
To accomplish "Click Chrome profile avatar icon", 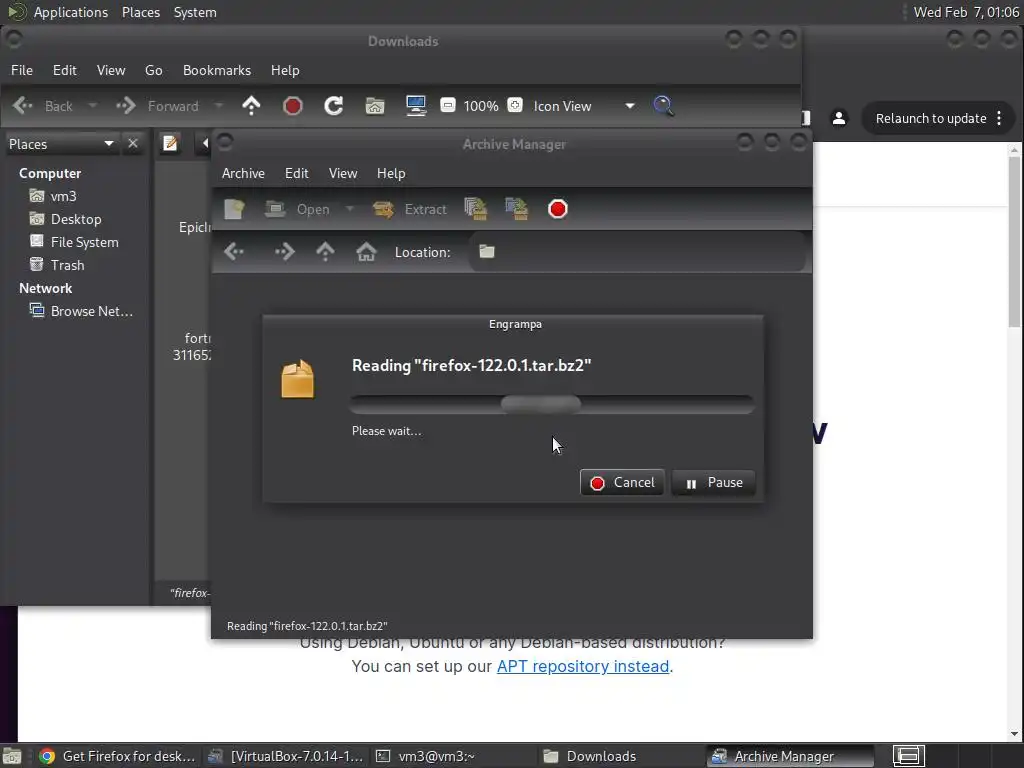I will [x=839, y=118].
